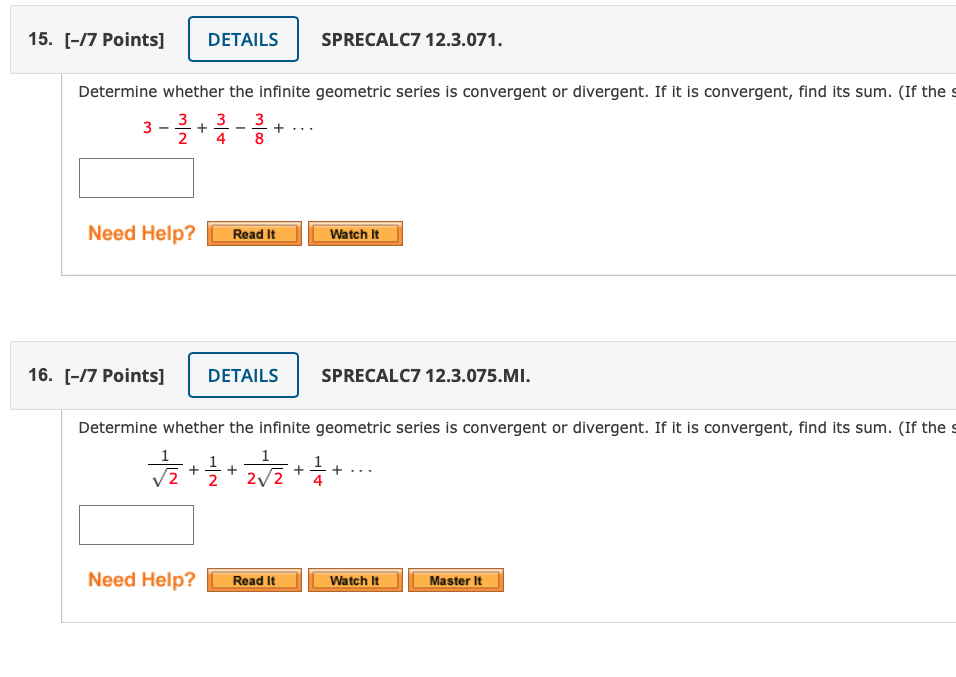Viewport: 956px width, 677px height.
Task: Click the [-/7 Points] label on question 15
Action: 113,39
